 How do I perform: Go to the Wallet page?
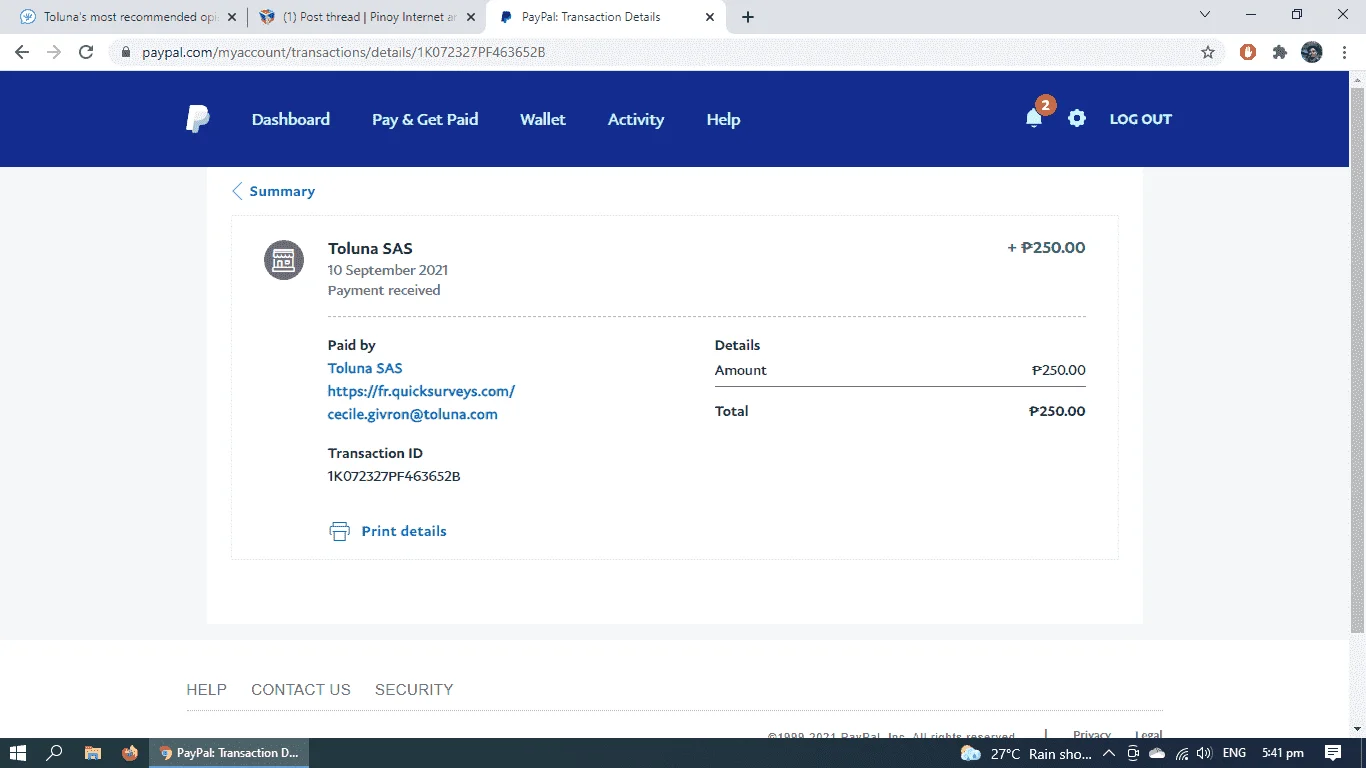click(x=543, y=119)
